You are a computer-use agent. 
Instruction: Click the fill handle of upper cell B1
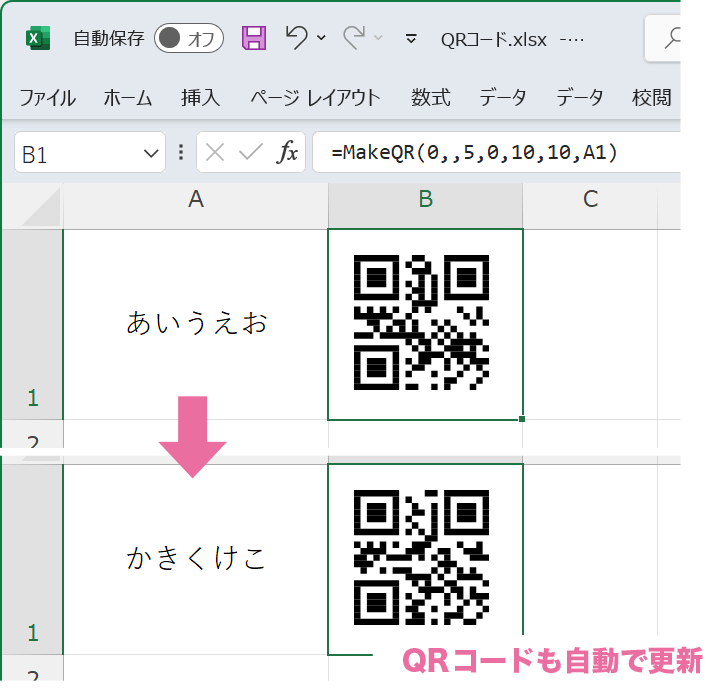point(522,419)
